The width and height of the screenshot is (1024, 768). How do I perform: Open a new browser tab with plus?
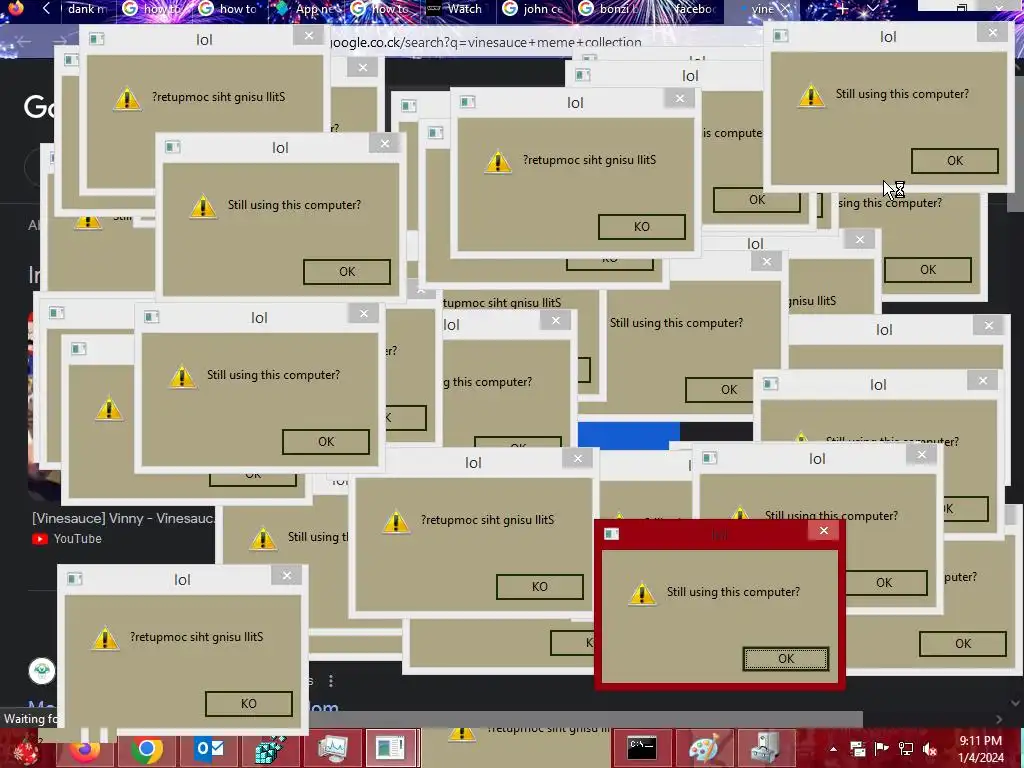(842, 8)
